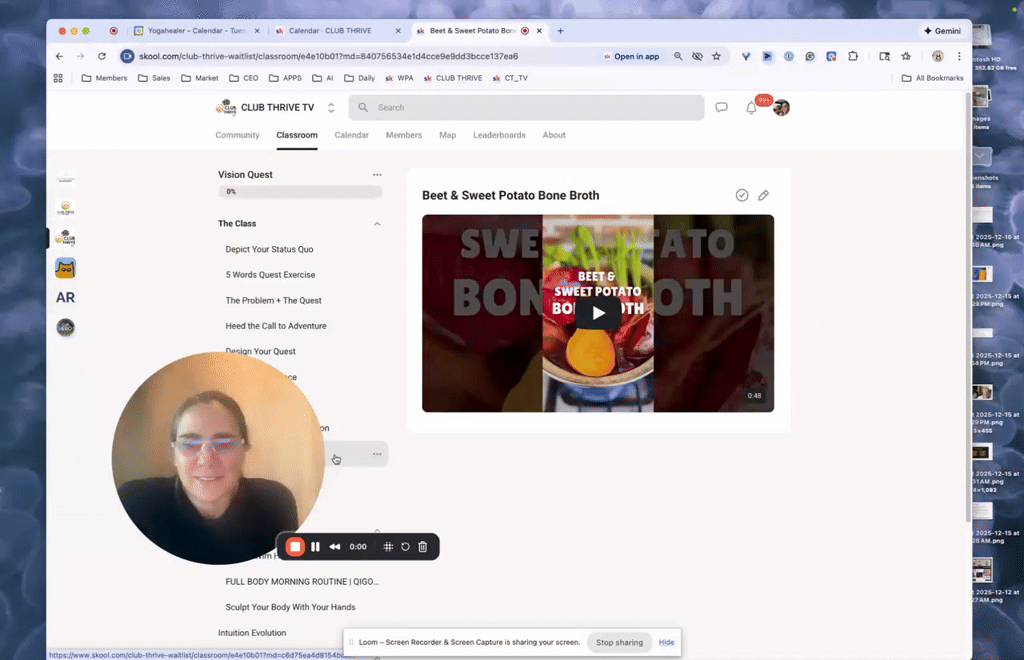The image size is (1024, 660).
Task: Open the group switcher next to CLUB THRIVE TV
Action: coord(331,108)
